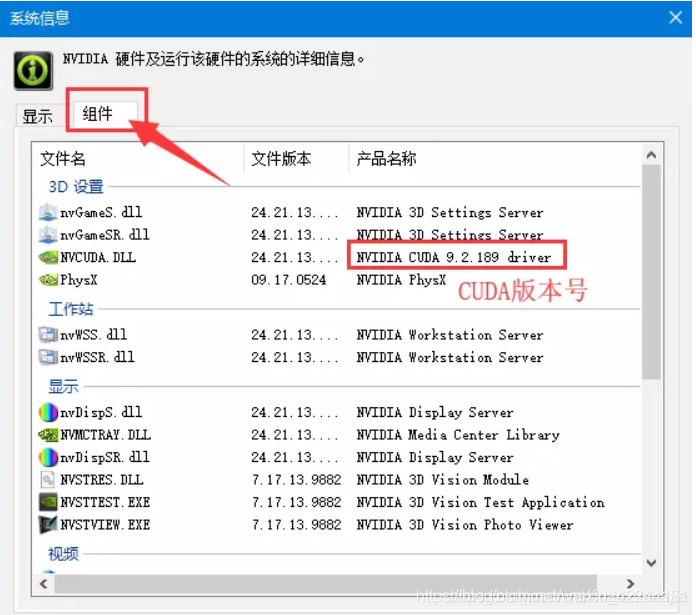This screenshot has width=696, height=615.
Task: Click the horizontal scrollbar left arrow
Action: 44,583
